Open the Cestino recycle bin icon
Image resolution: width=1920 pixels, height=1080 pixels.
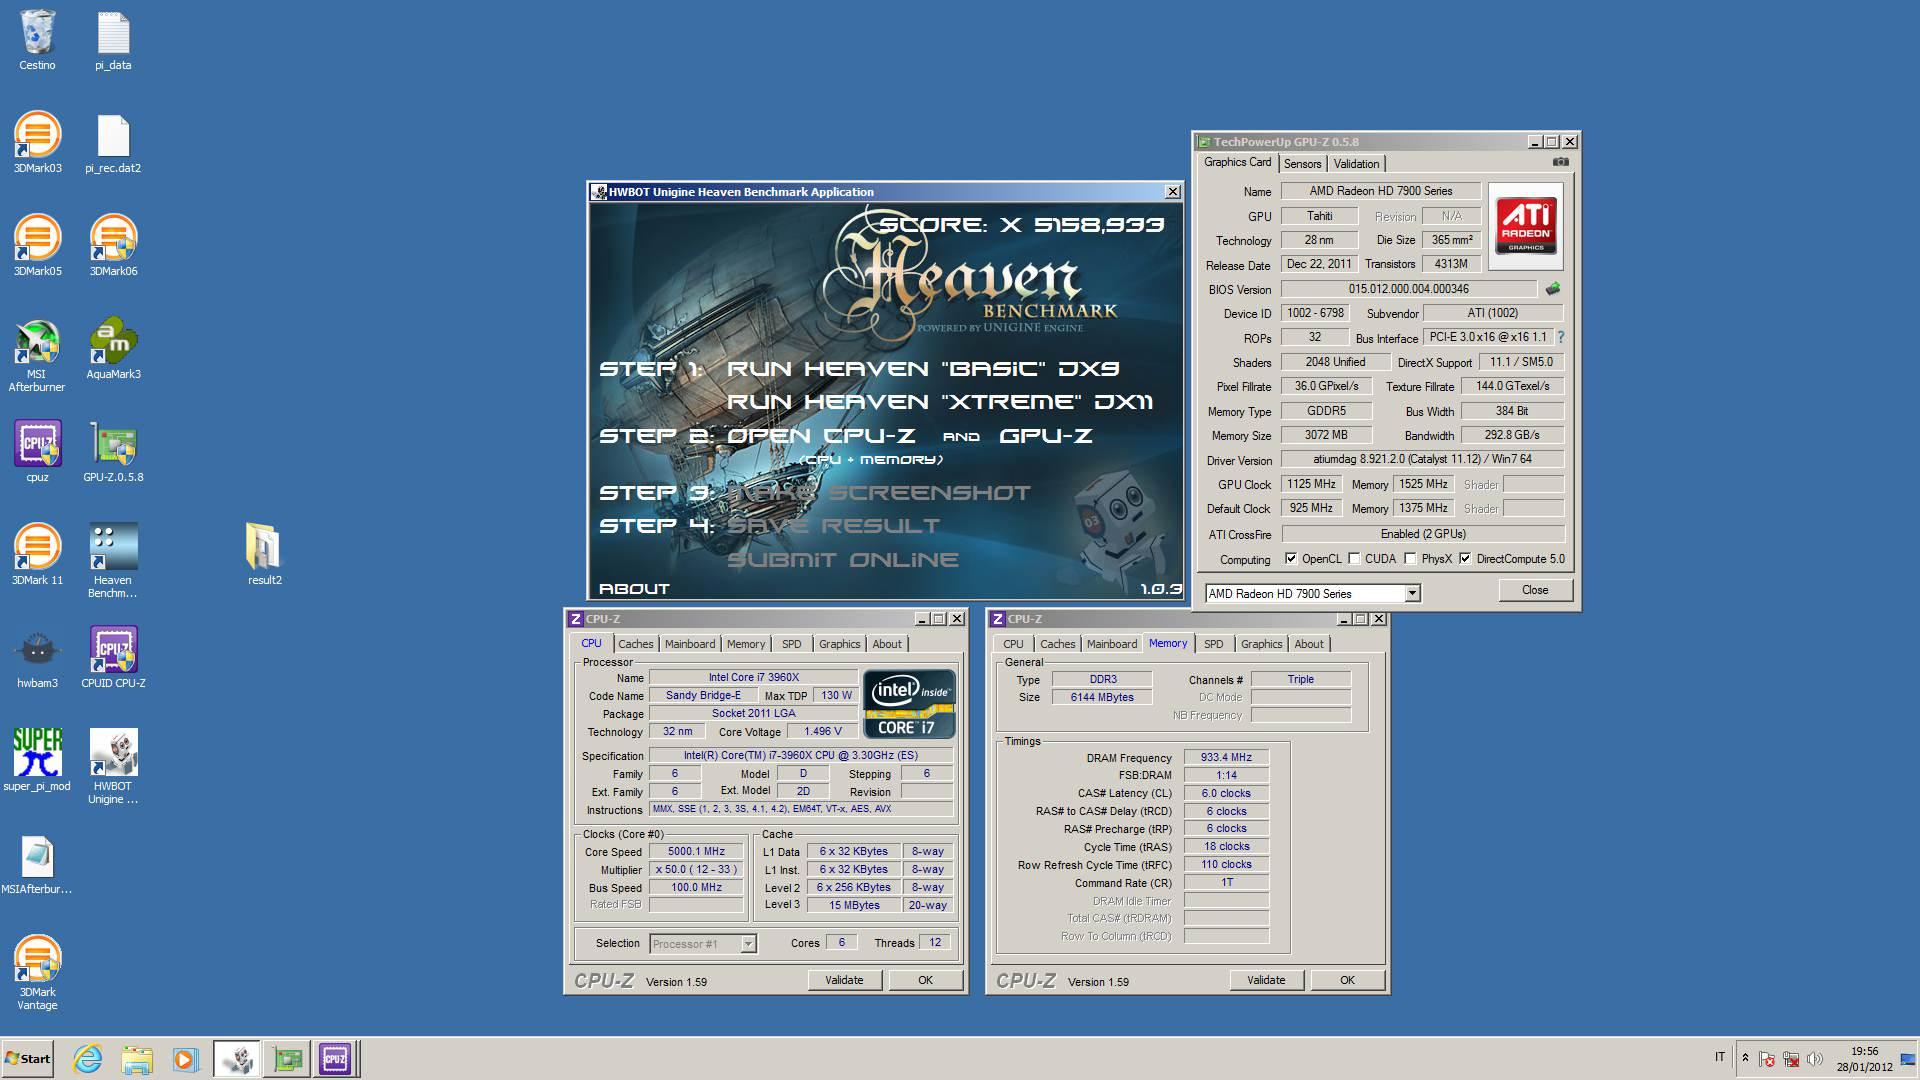pyautogui.click(x=37, y=40)
